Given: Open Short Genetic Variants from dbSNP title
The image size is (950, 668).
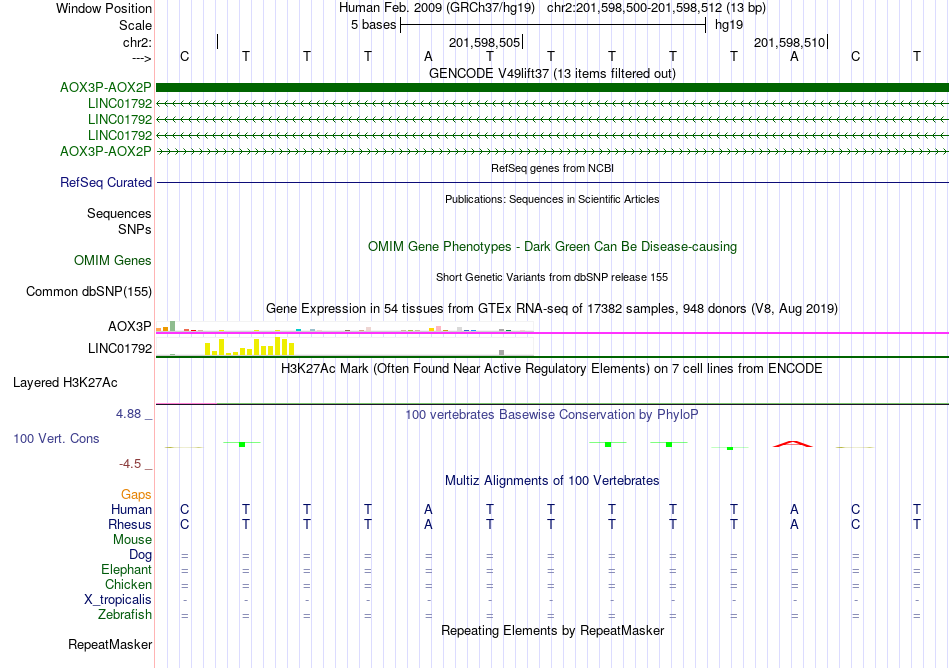Looking at the screenshot, I should [x=552, y=277].
